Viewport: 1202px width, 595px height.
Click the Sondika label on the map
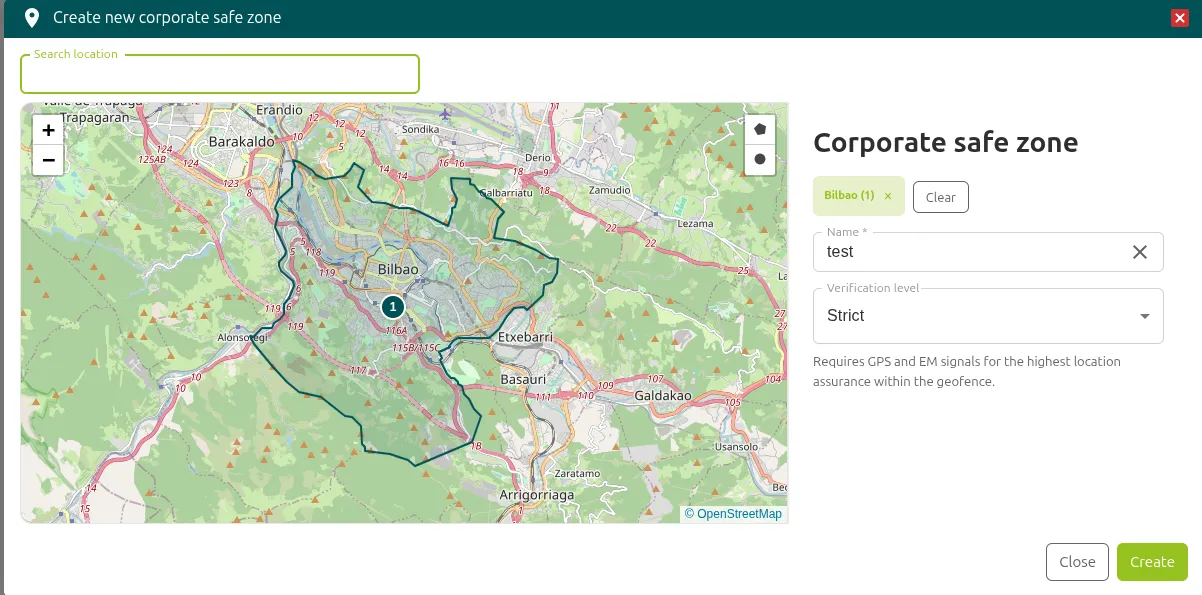coord(418,129)
